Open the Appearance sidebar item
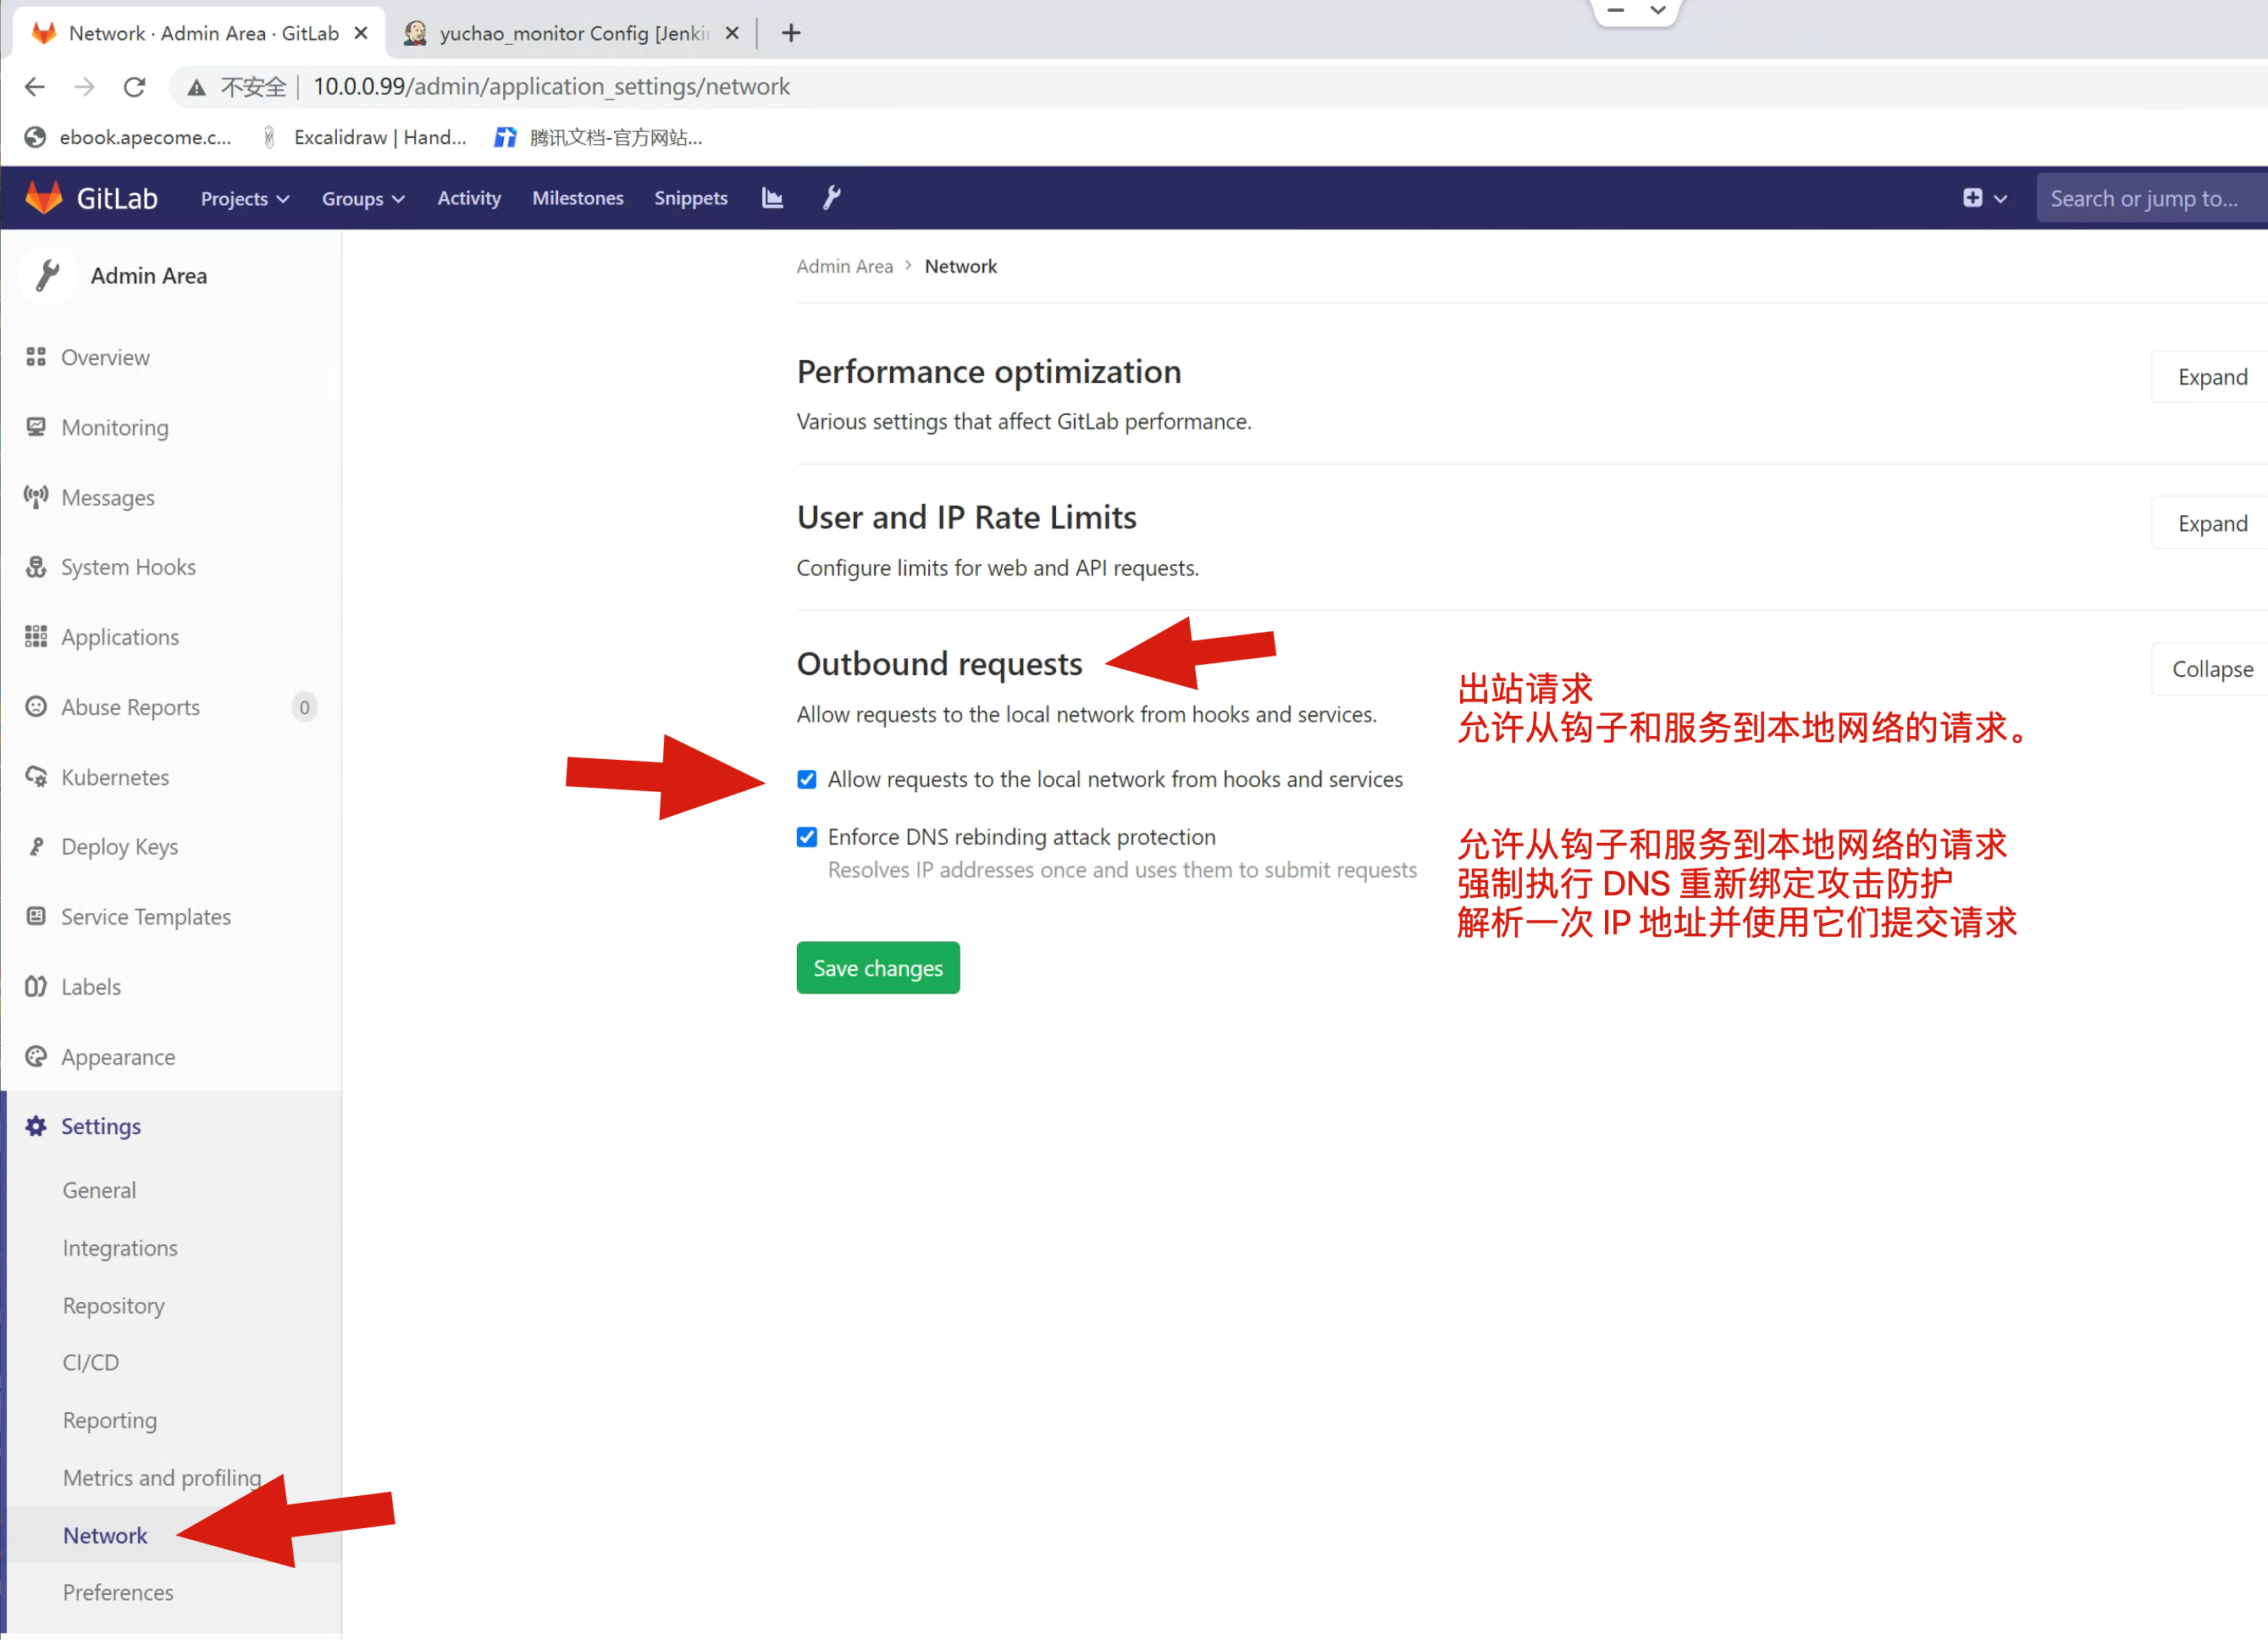The width and height of the screenshot is (2268, 1640). pyautogui.click(x=118, y=1057)
